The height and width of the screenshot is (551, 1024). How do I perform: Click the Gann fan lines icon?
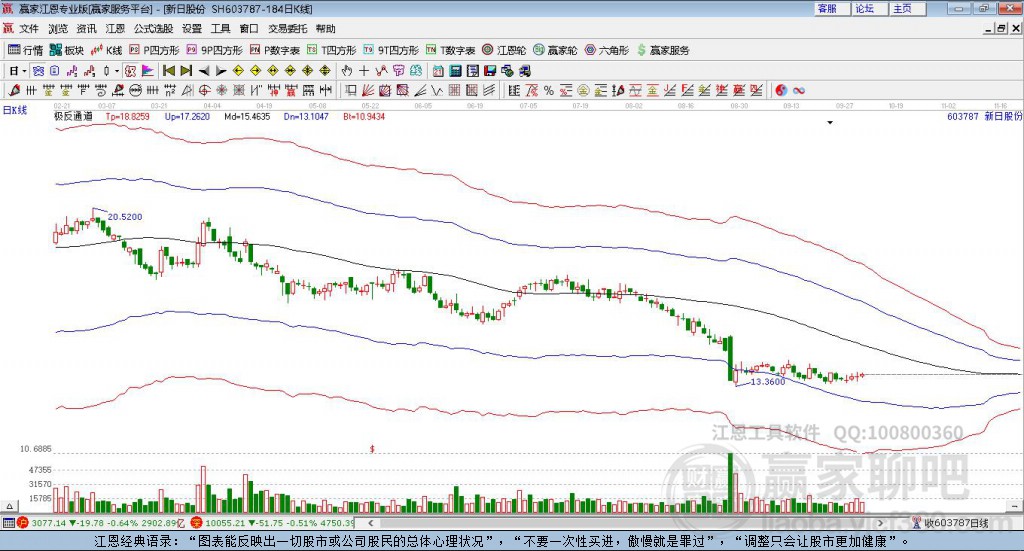tap(368, 91)
